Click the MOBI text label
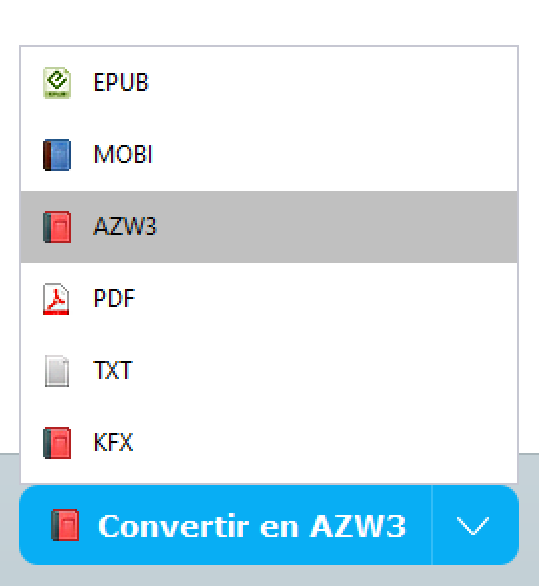This screenshot has height=586, width=539. [123, 154]
